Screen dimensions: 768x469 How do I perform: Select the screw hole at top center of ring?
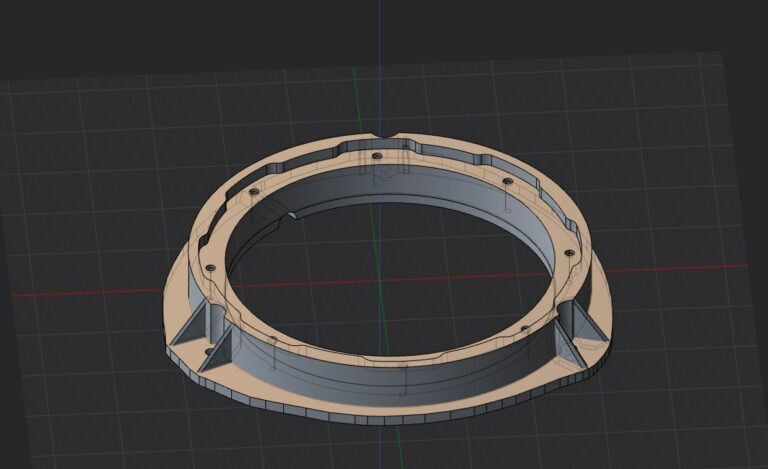point(376,156)
